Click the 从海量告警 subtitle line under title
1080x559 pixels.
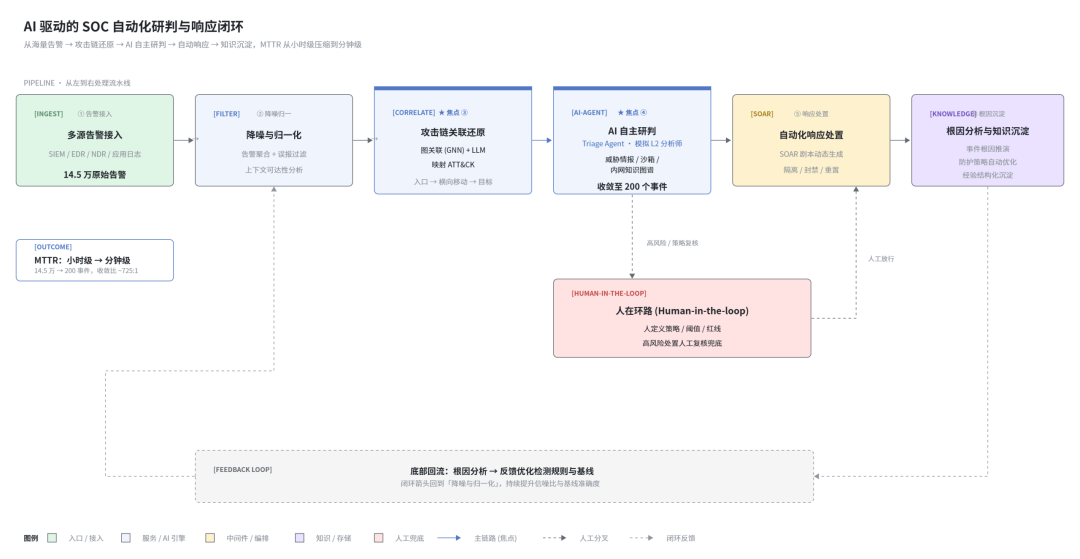coord(192,44)
